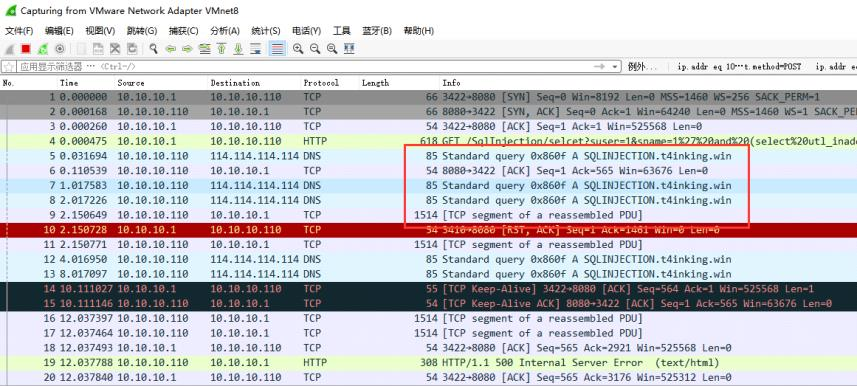The image size is (857, 386).
Task: Sort by the Info column header
Action: 648,83
